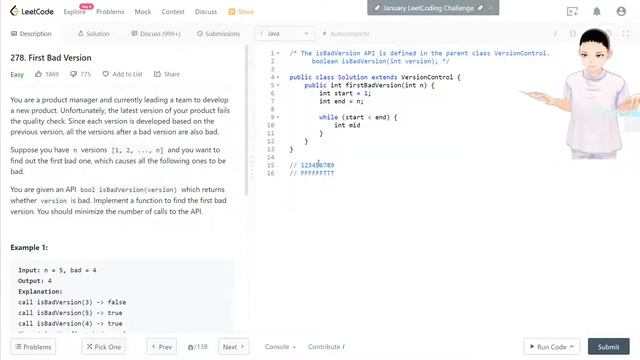Click the comment '// FFFFFFTTT'
Image resolution: width=640 pixels, height=360 pixels.
pyautogui.click(x=312, y=173)
